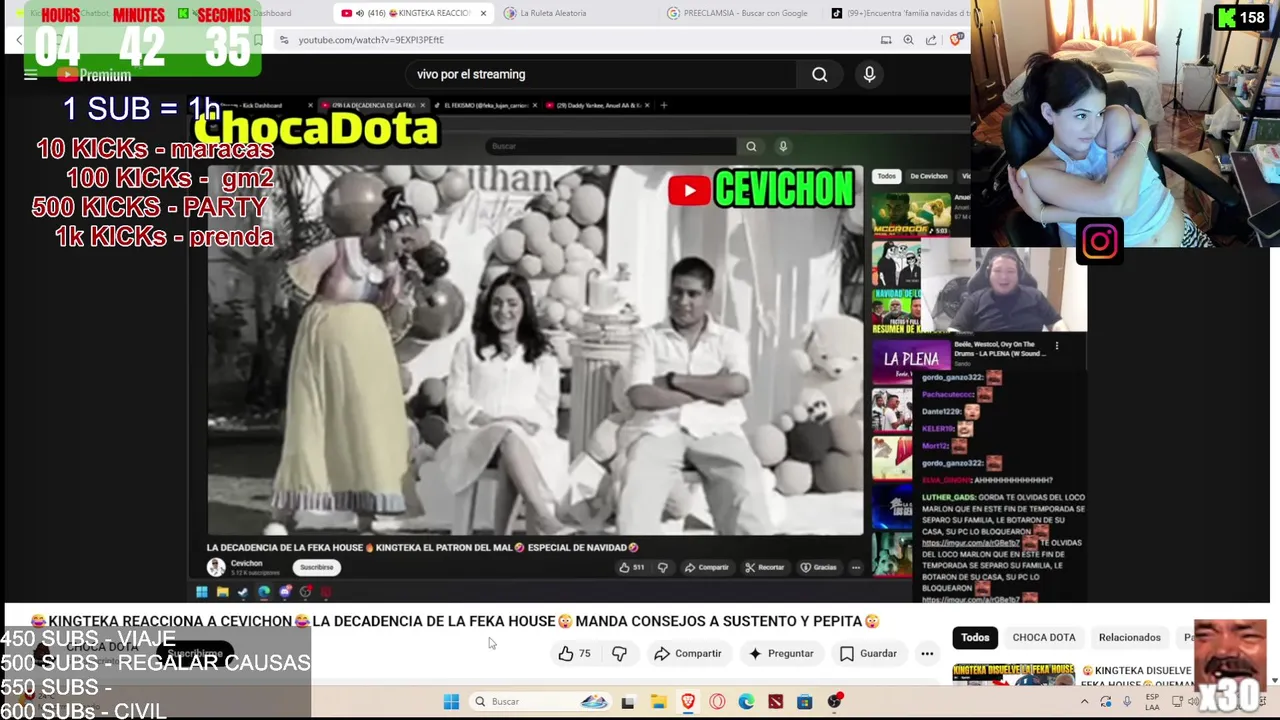Click the search magnifier button
This screenshot has height=720, width=1280.
pos(820,74)
